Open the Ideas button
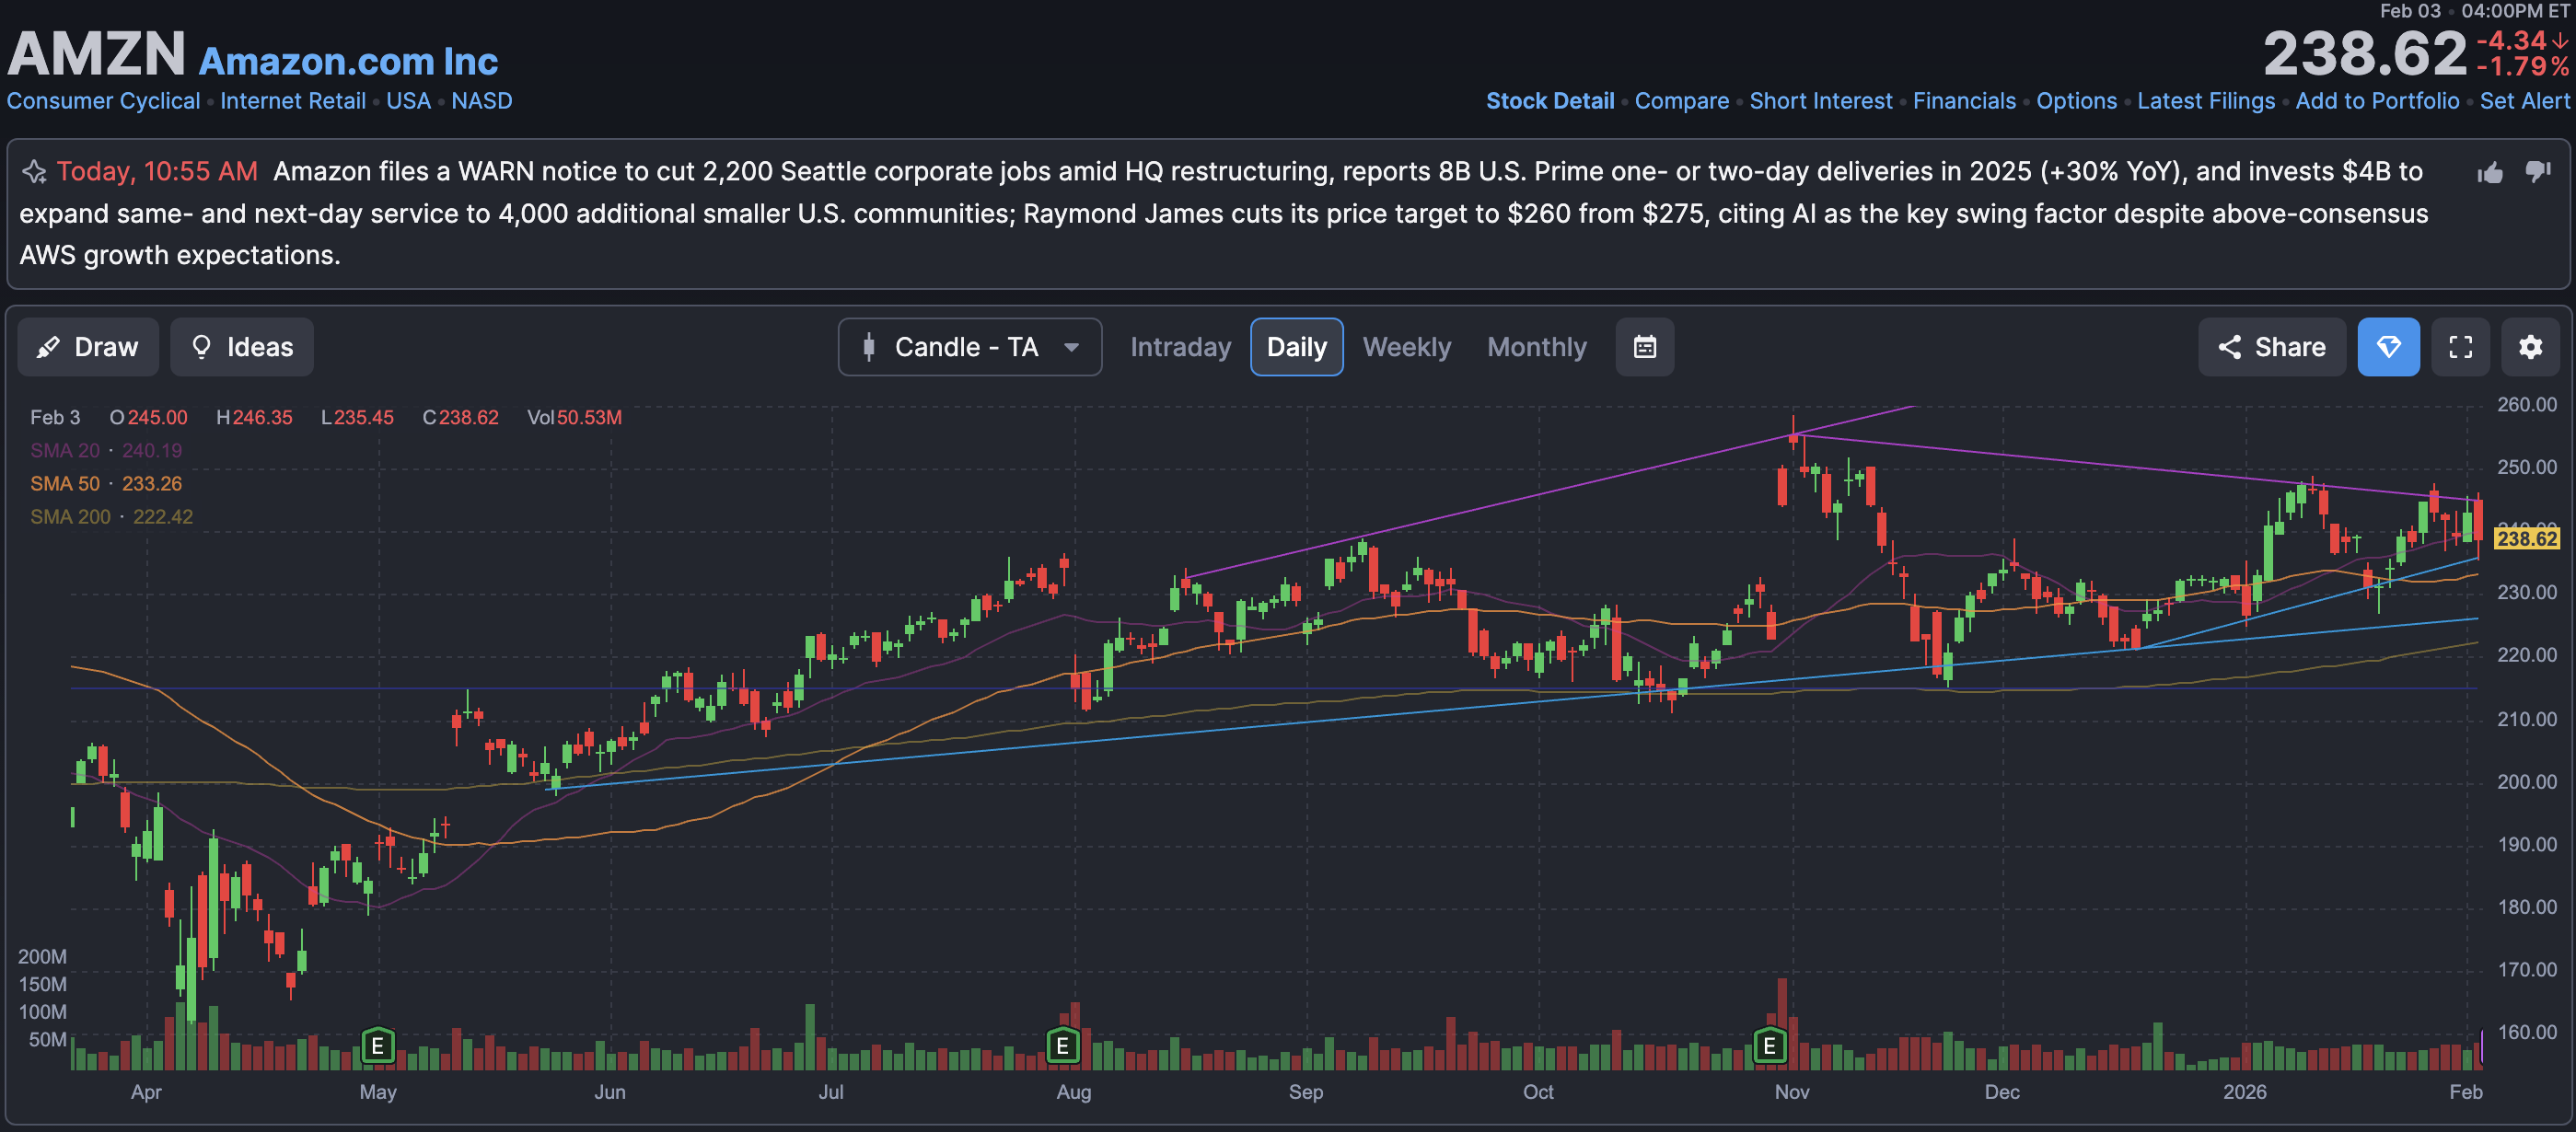This screenshot has width=2576, height=1132. 242,347
